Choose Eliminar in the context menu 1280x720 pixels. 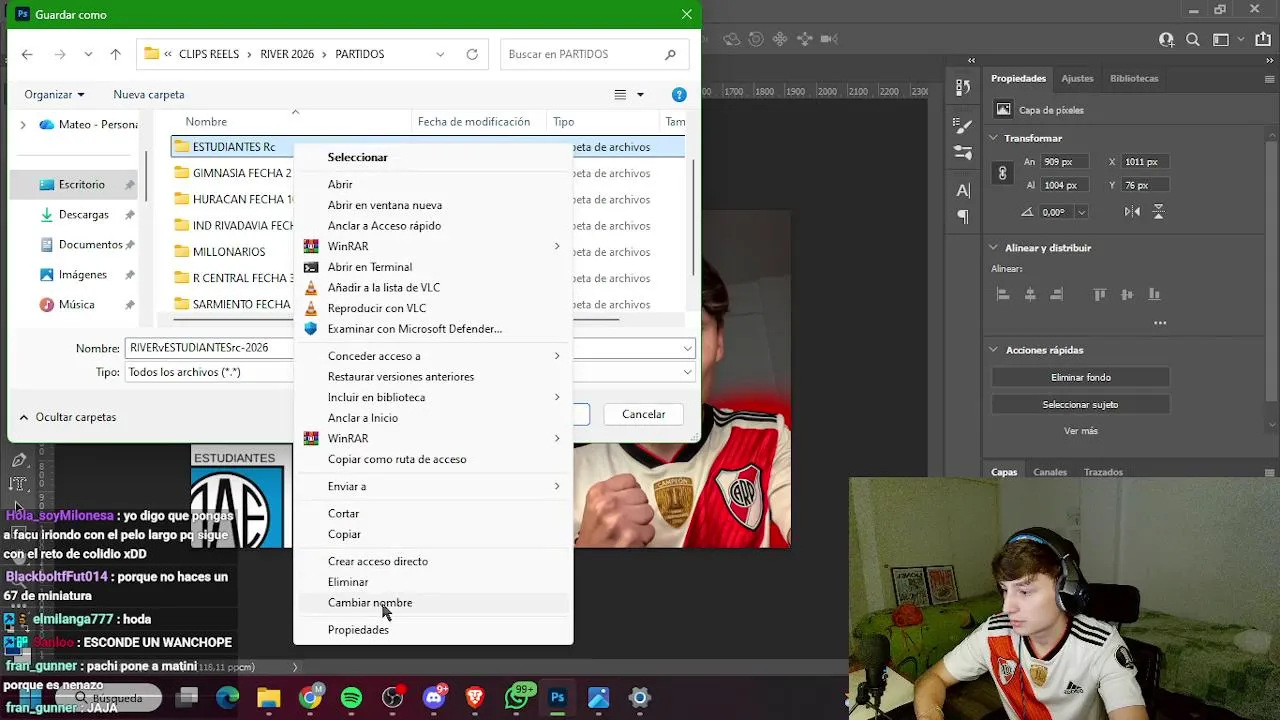click(x=433, y=582)
